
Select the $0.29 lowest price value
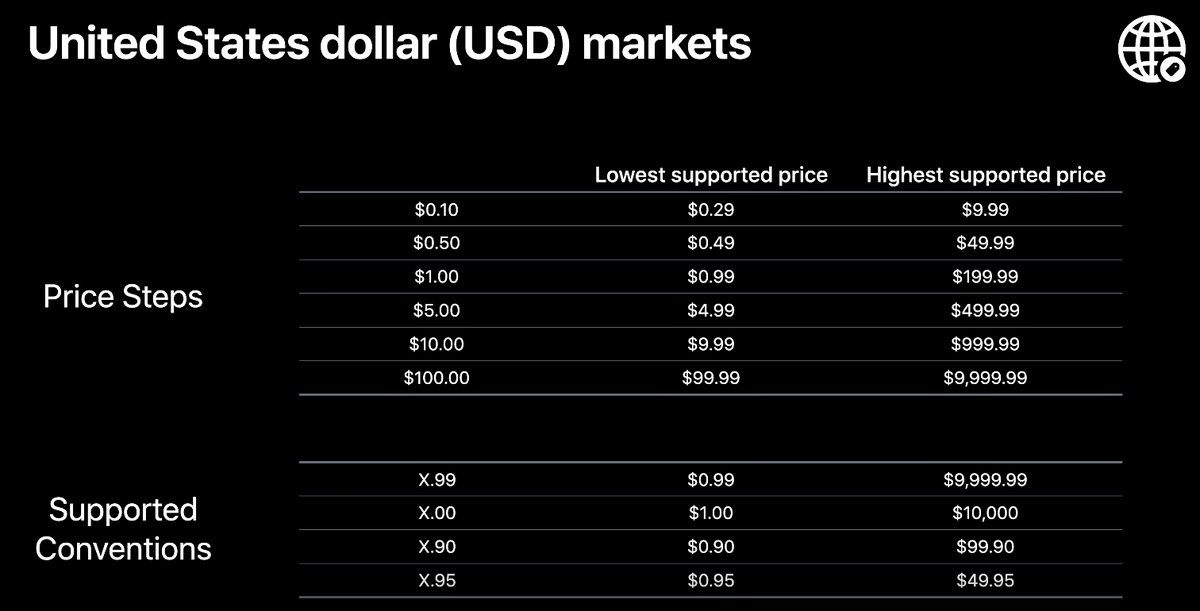pyautogui.click(x=711, y=210)
